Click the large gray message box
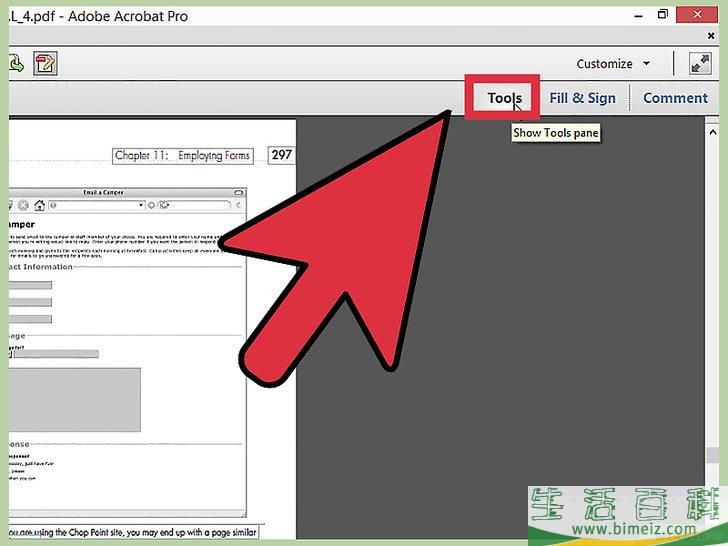The height and width of the screenshot is (546, 728). pos(75,400)
